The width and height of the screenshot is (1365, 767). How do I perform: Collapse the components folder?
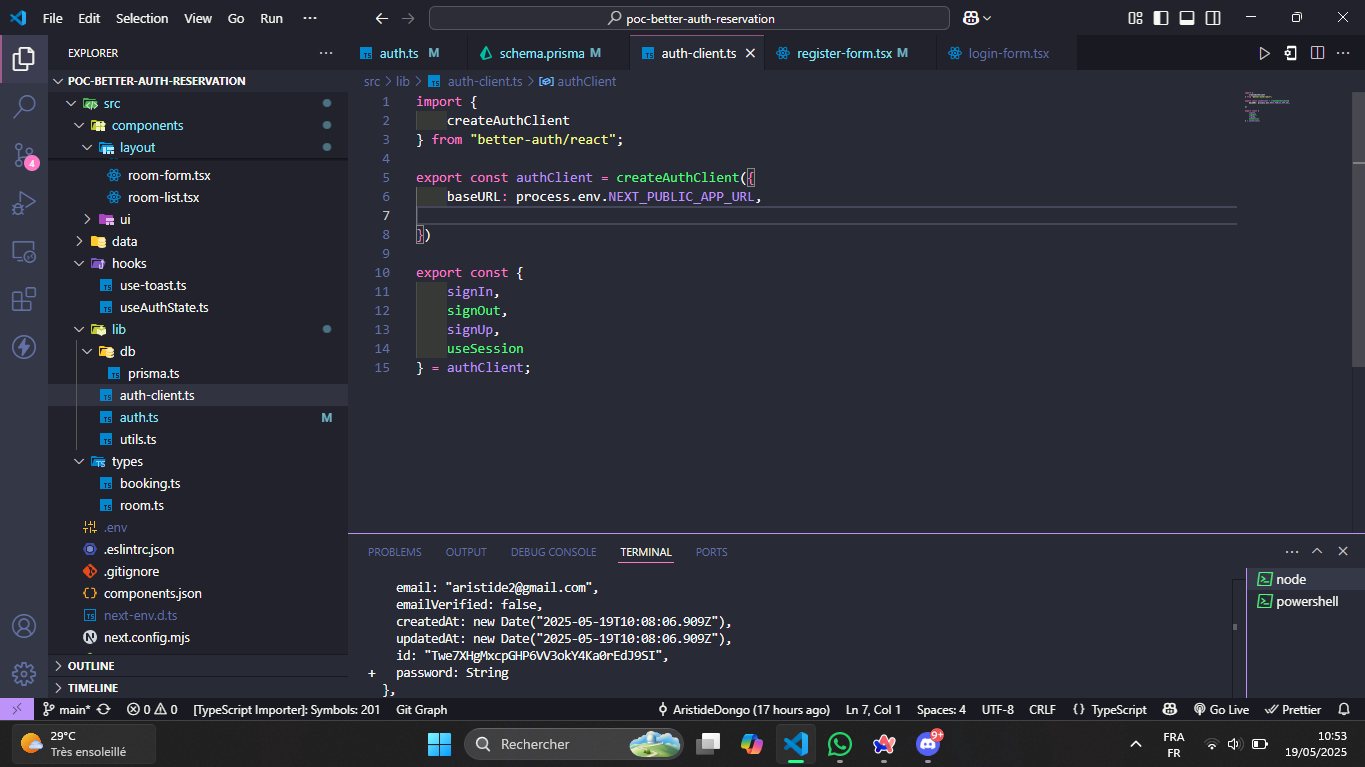pyautogui.click(x=147, y=125)
